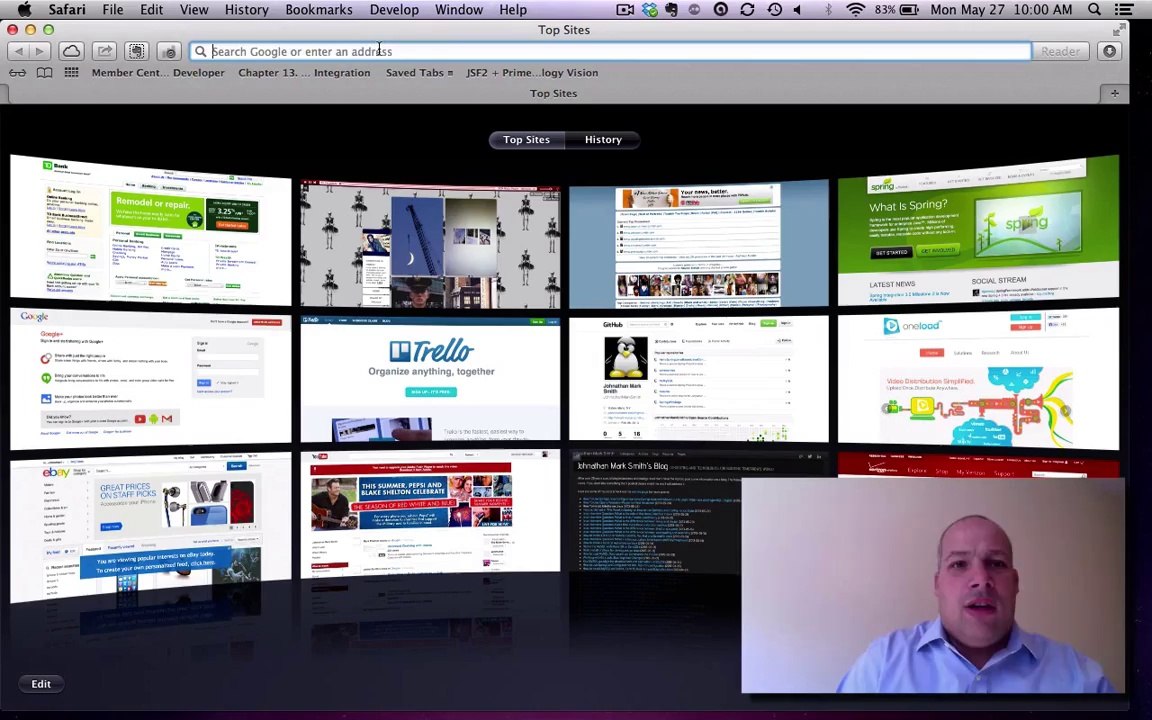The width and height of the screenshot is (1152, 720).
Task: Open the Edit menu in menu bar
Action: [x=151, y=10]
